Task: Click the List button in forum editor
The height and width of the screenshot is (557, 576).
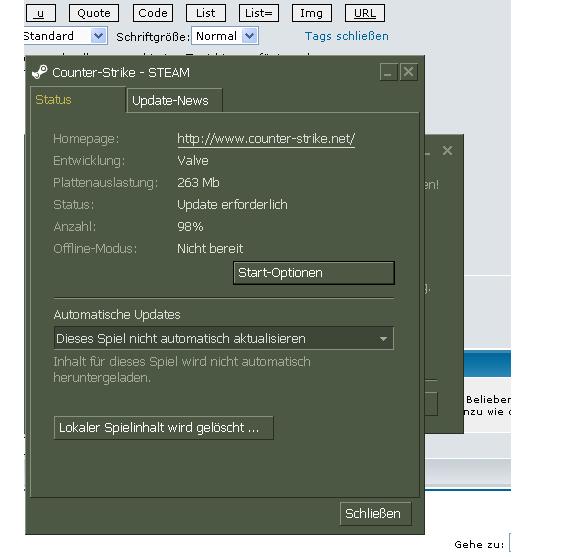Action: tap(206, 13)
